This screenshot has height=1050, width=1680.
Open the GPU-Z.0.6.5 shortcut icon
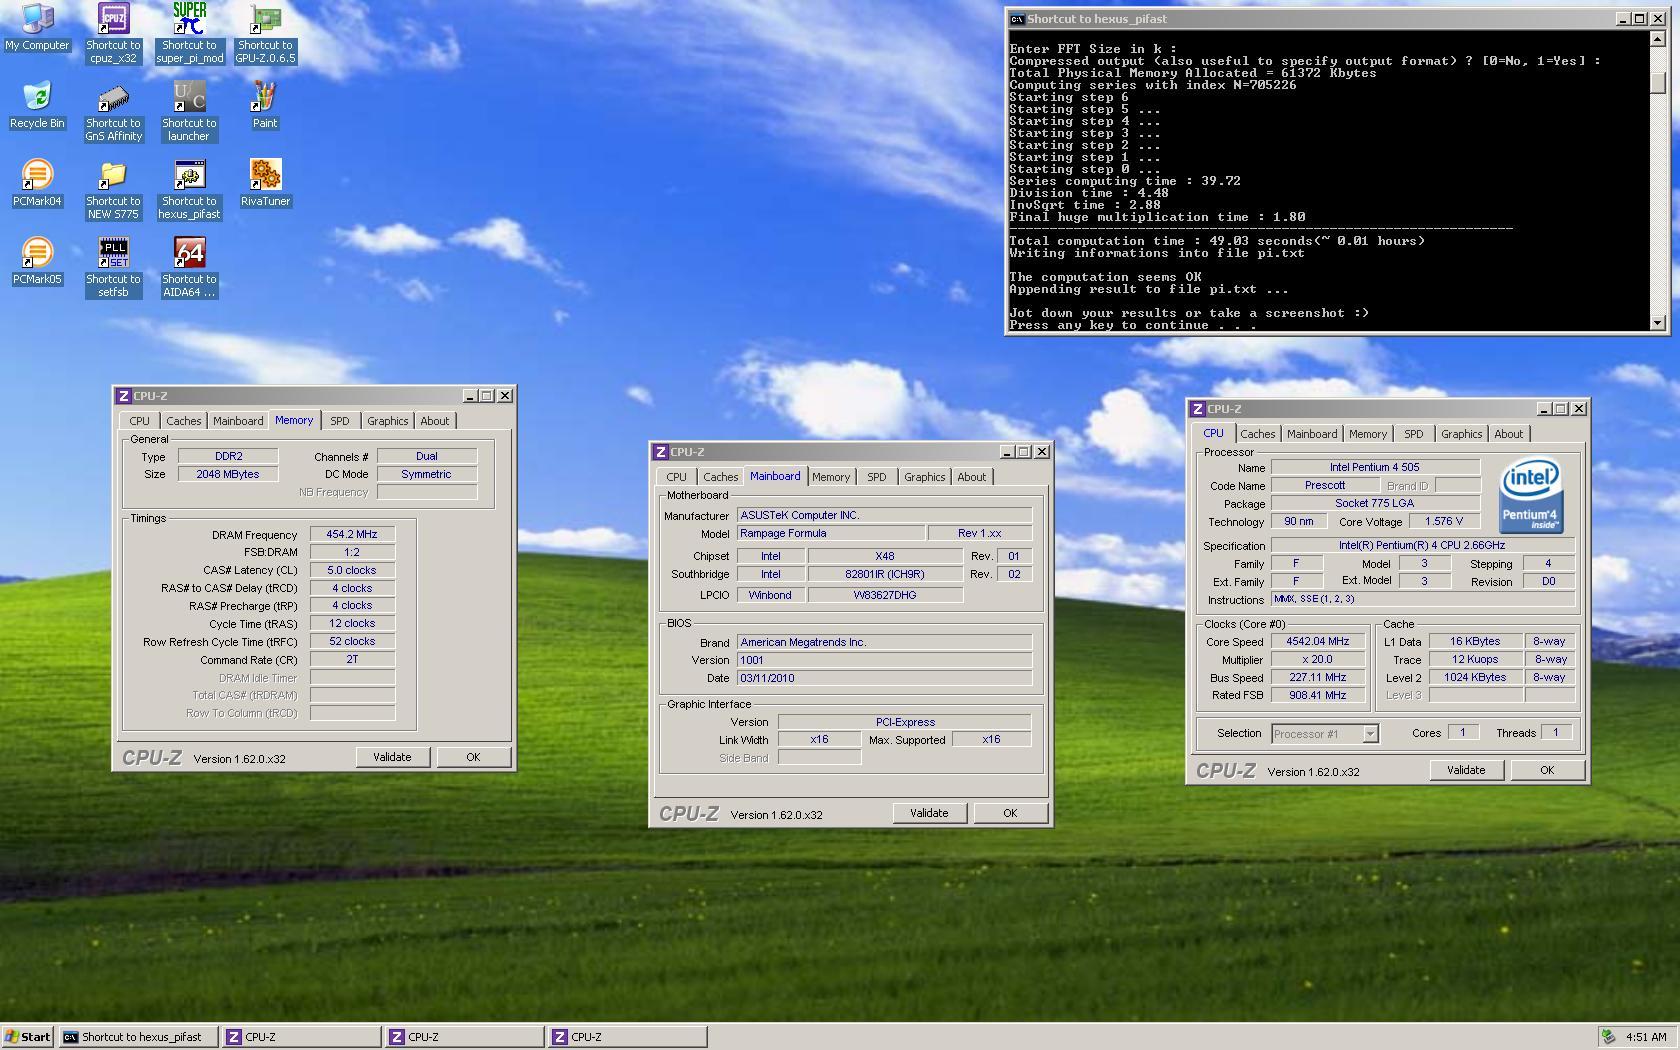(x=265, y=33)
